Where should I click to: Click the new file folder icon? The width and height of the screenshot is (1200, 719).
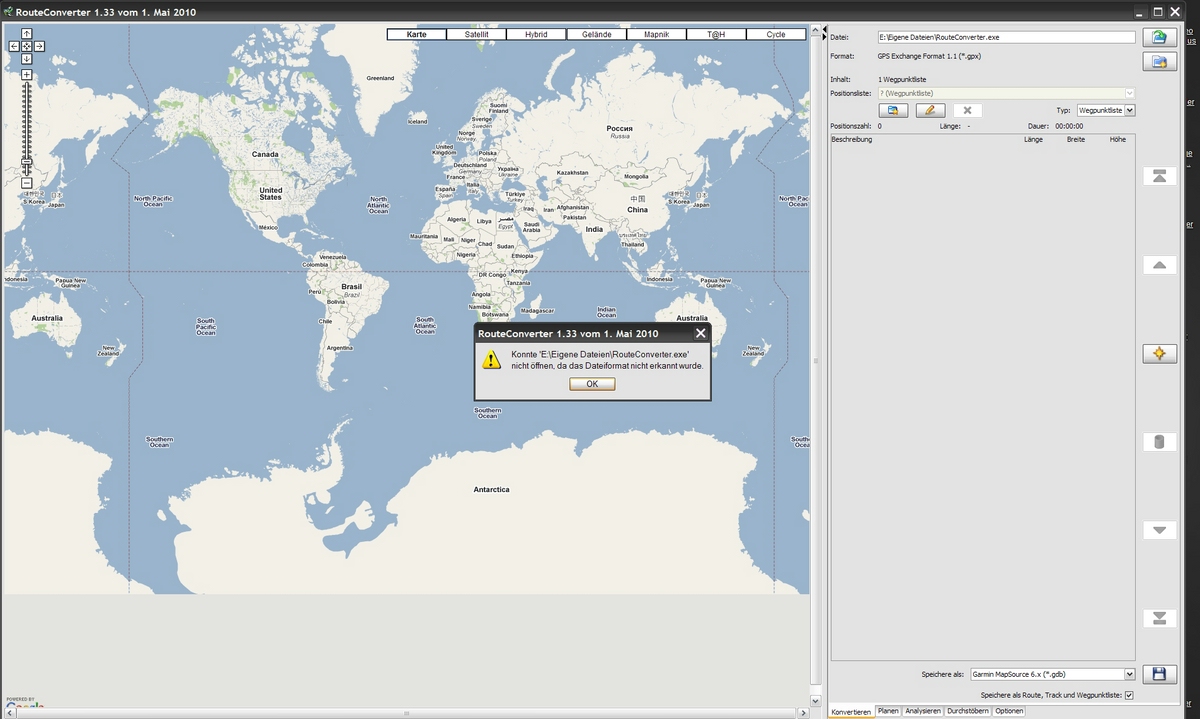click(x=1159, y=62)
